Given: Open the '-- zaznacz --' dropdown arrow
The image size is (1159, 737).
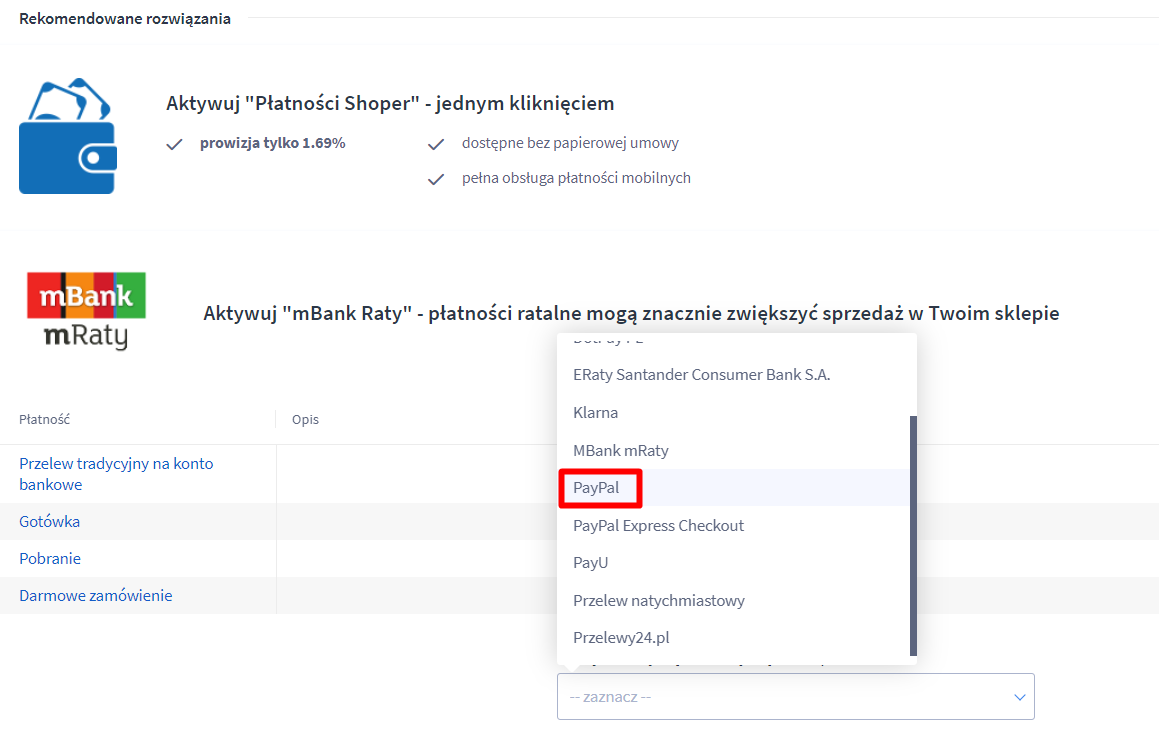Looking at the screenshot, I should click(x=1019, y=697).
